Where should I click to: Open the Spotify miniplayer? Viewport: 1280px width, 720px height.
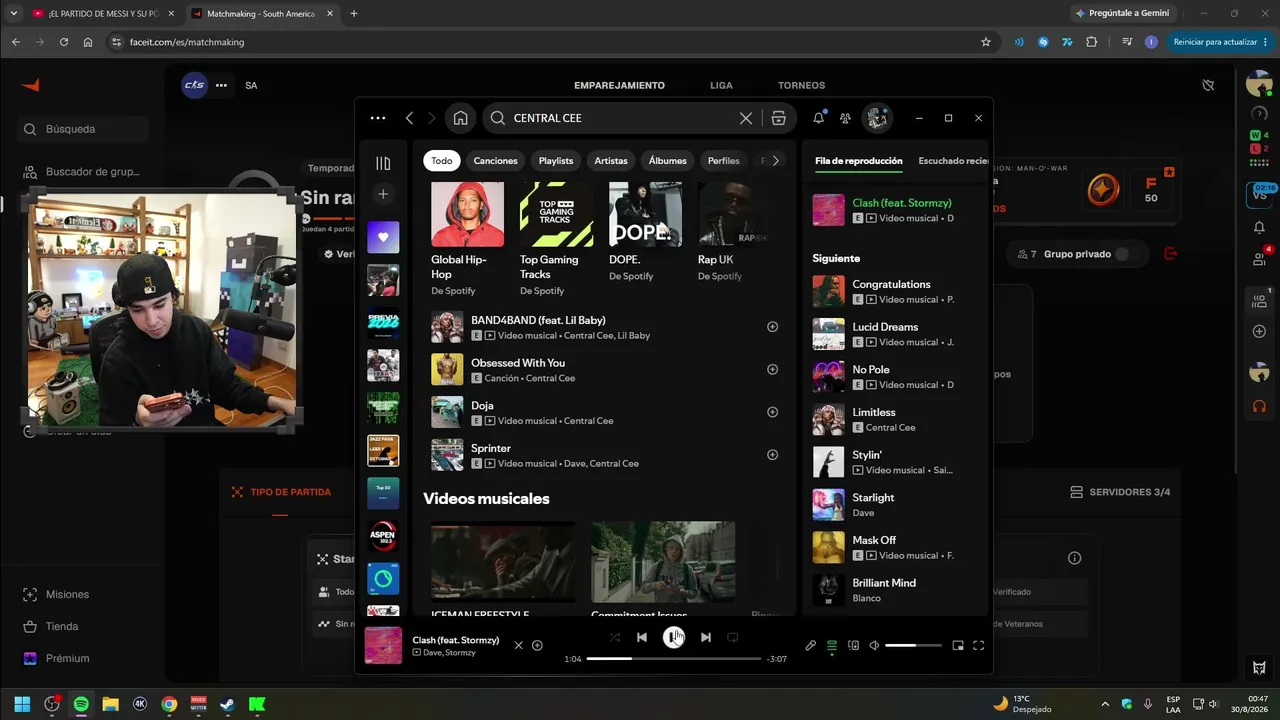click(957, 646)
